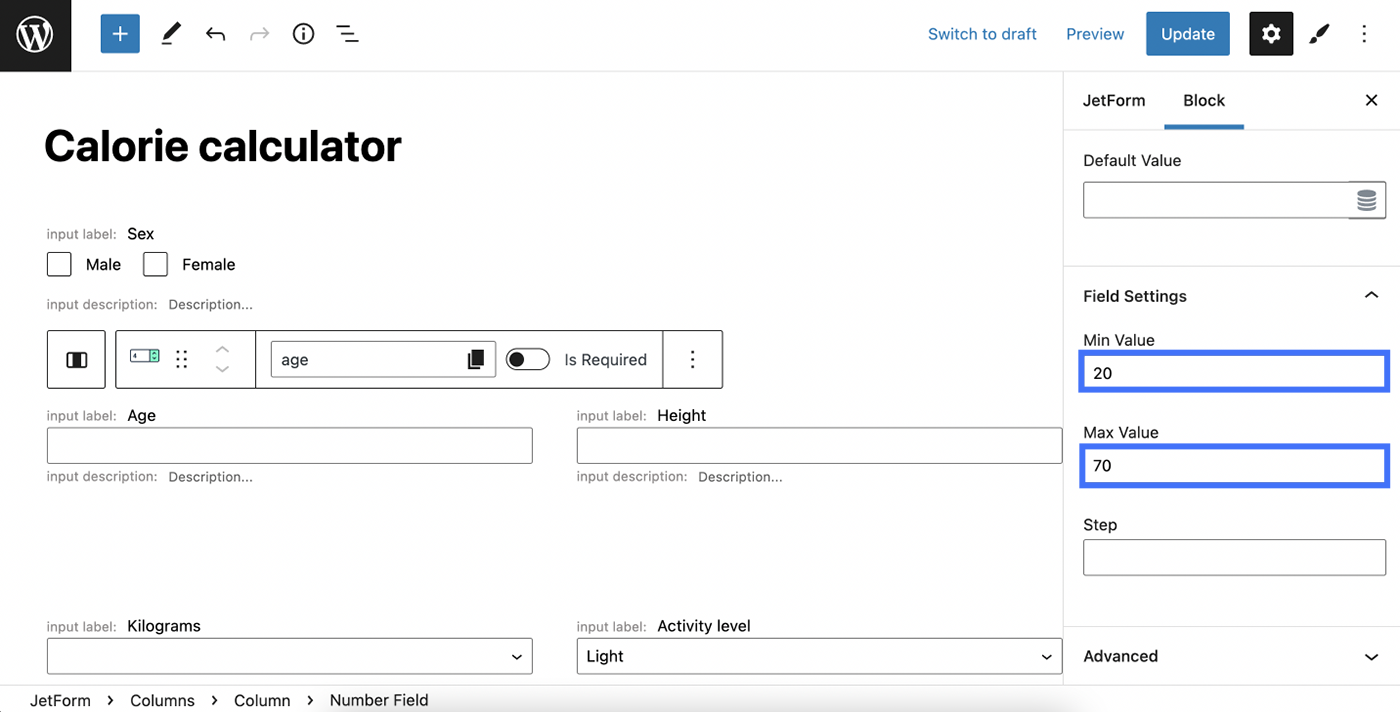Viewport: 1400px width, 712px height.
Task: Switch to the JetForm tab
Action: (x=1113, y=100)
